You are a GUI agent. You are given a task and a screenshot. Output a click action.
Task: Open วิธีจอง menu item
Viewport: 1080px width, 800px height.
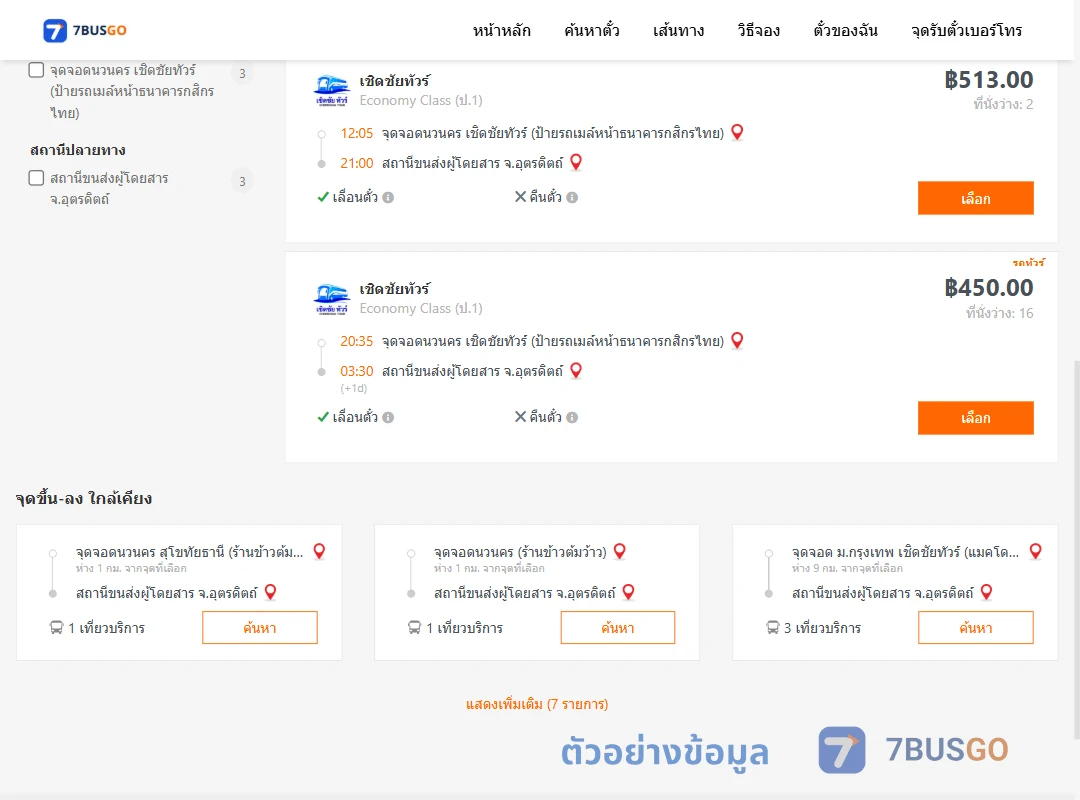[x=758, y=30]
